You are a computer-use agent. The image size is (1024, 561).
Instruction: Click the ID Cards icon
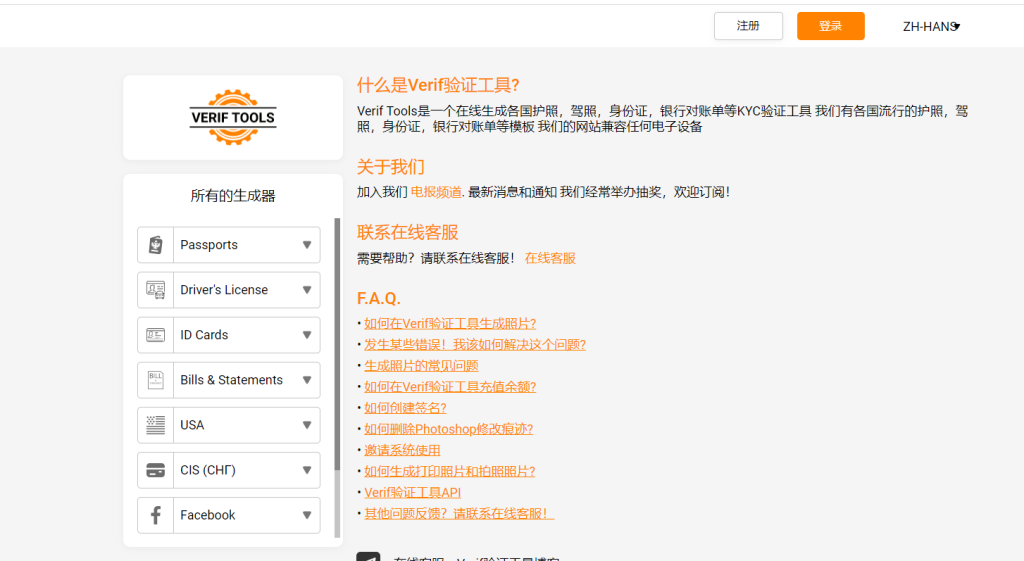click(x=155, y=335)
